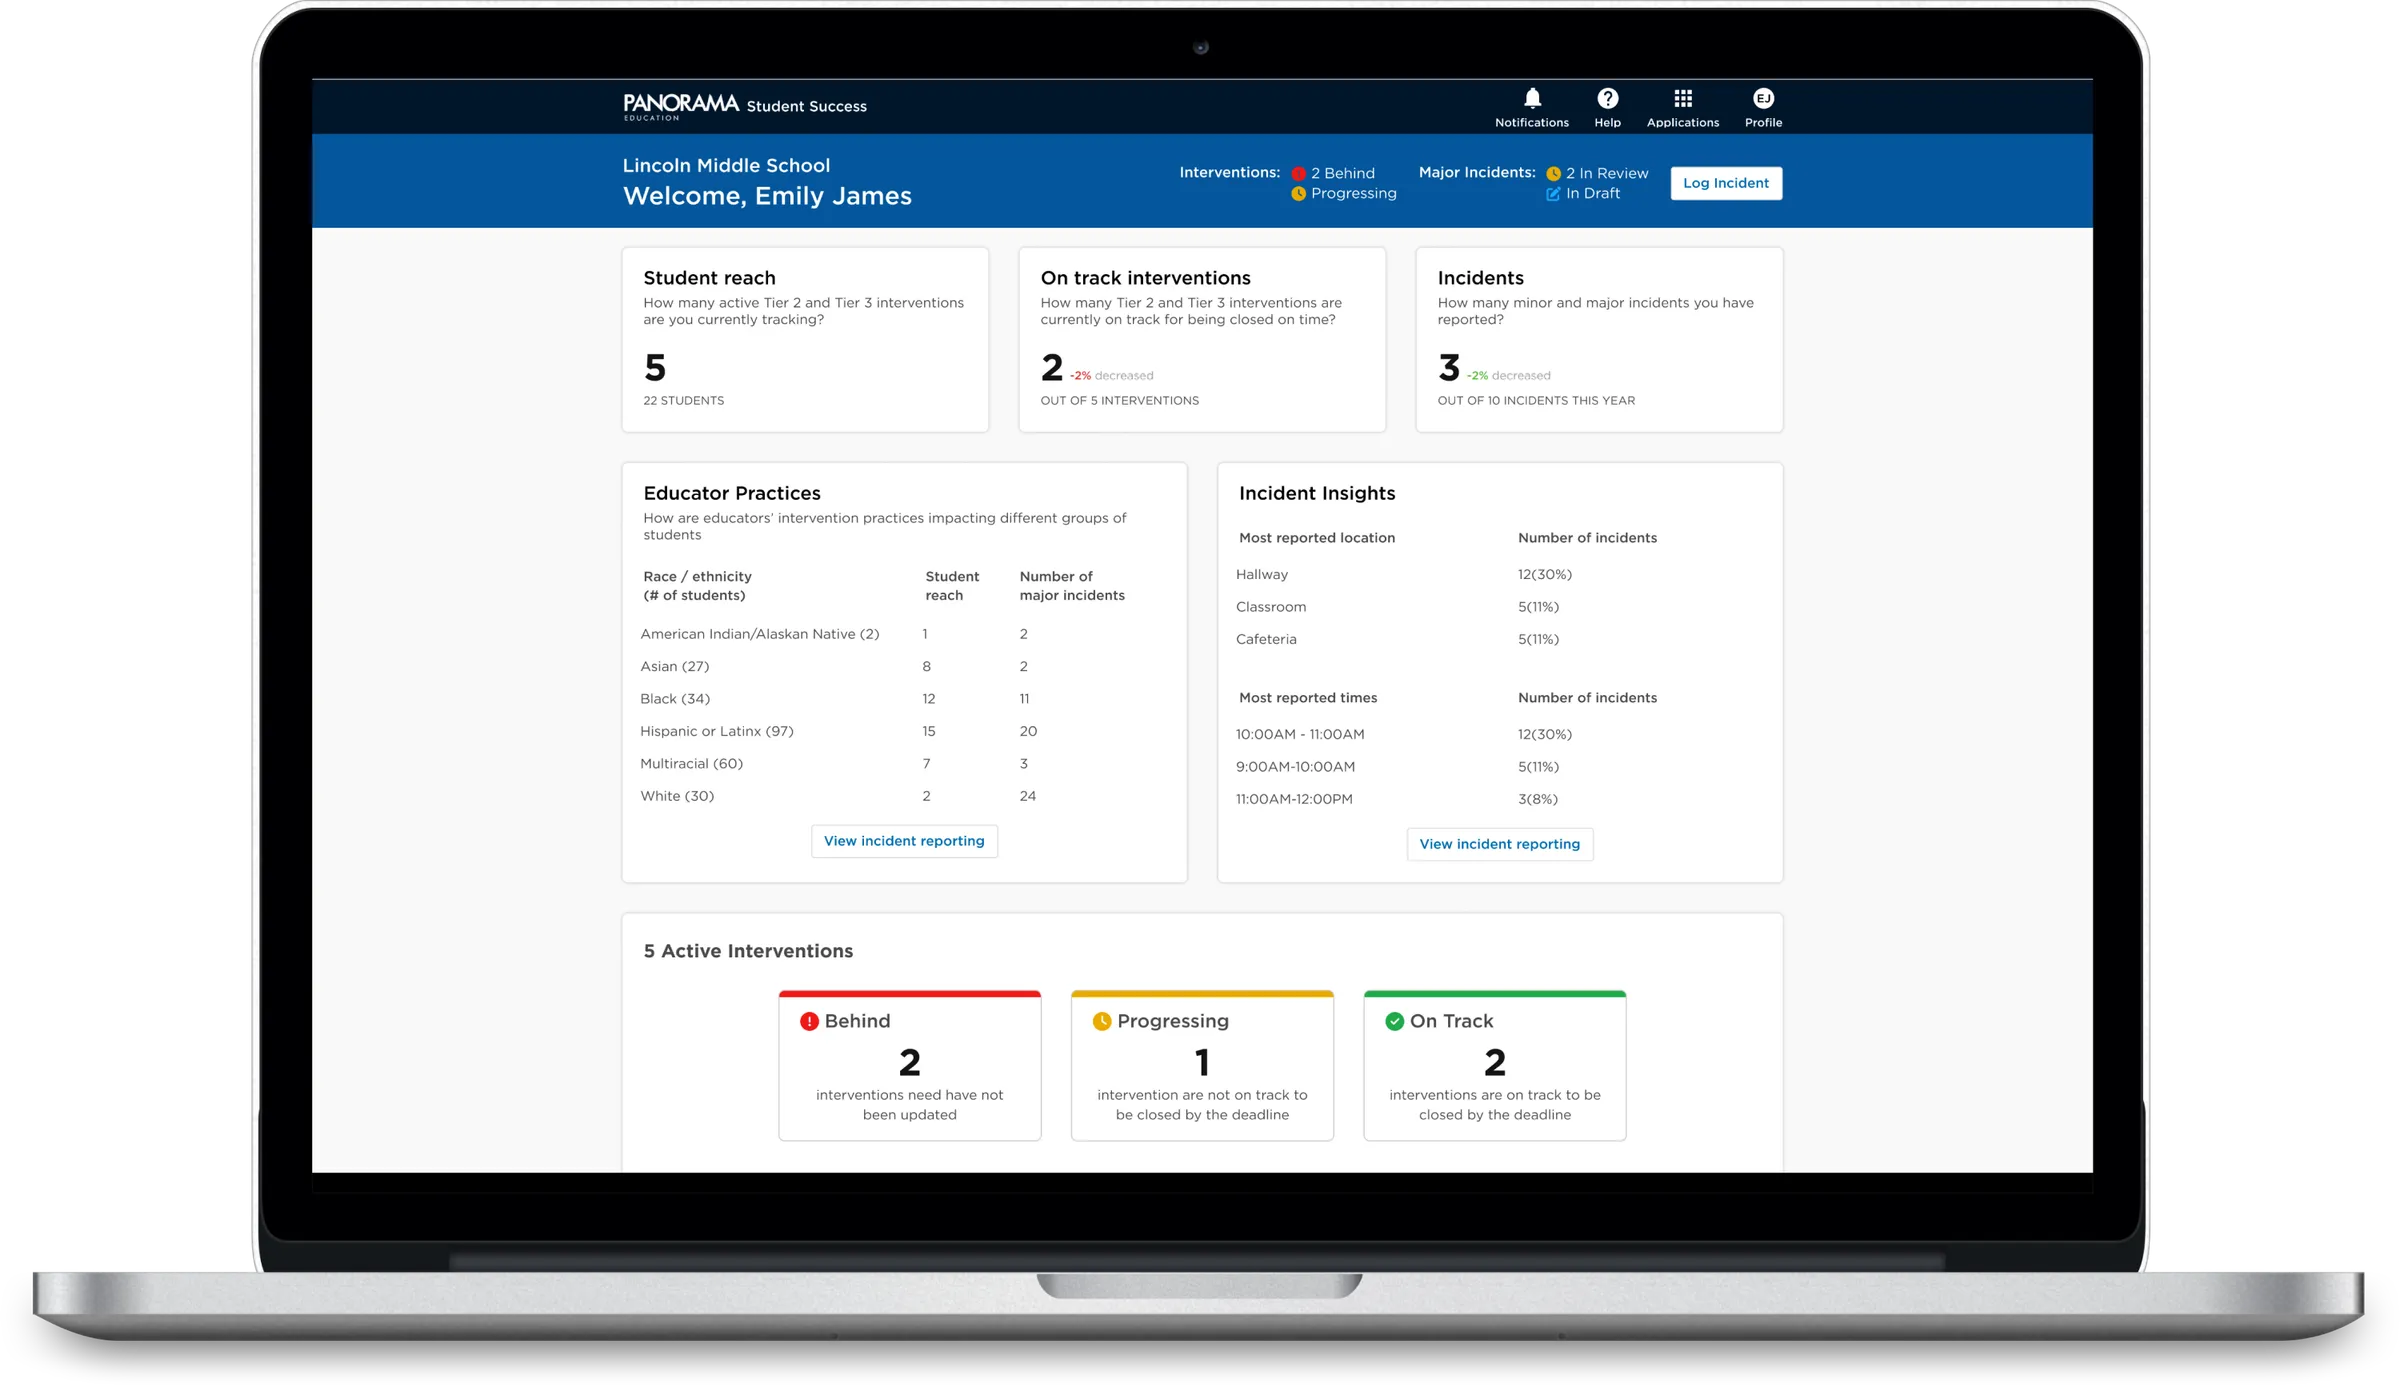Click the Progressing interventions link in header
The width and height of the screenshot is (2400, 1386).
(1354, 194)
